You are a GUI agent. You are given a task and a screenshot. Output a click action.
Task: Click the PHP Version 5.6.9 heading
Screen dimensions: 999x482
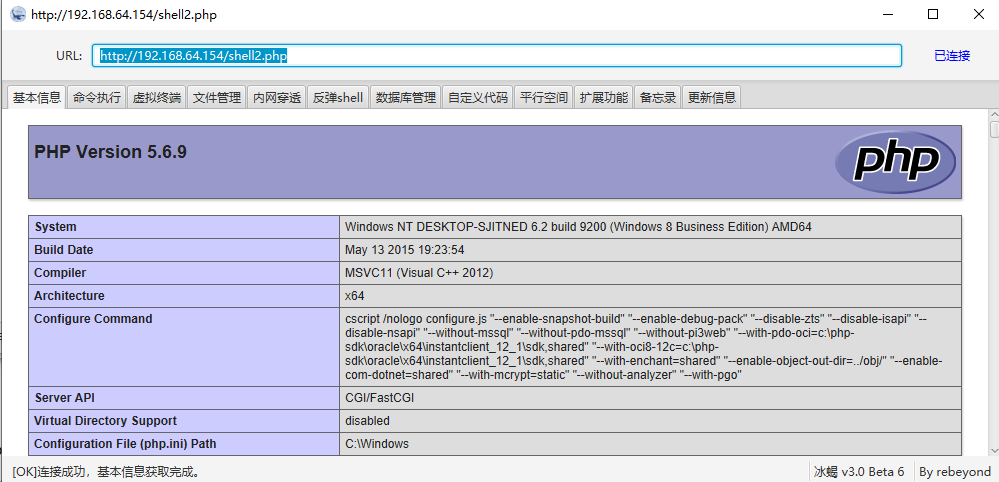(x=110, y=152)
